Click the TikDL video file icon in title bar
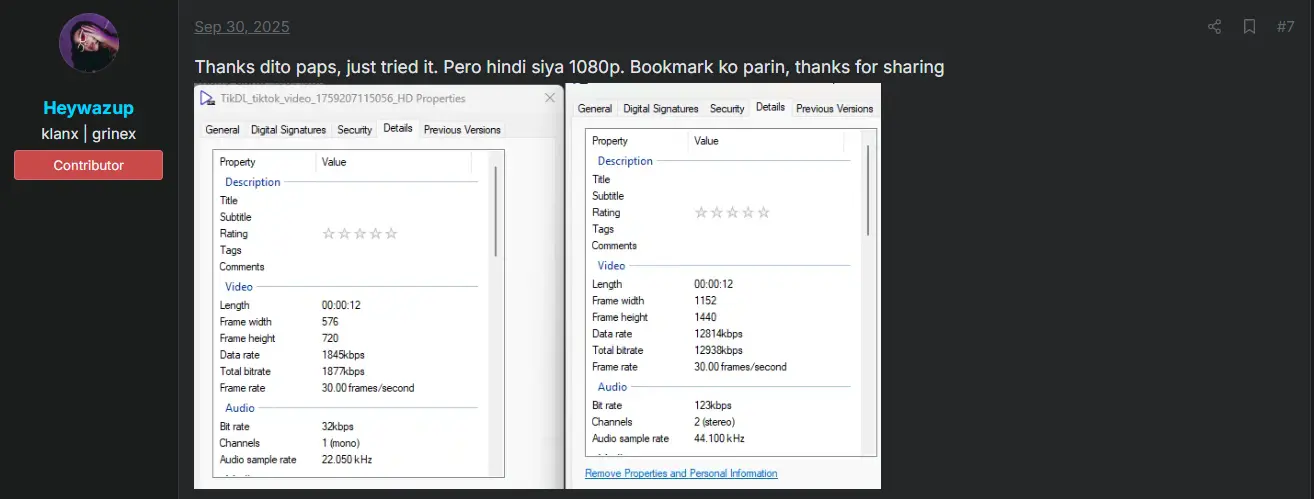 click(207, 98)
